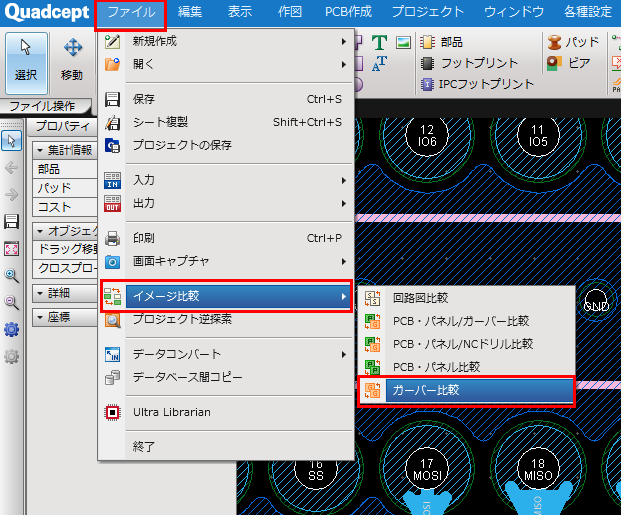Screen dimensions: 621x515
Task: Choose データベース間コピー menu entry
Action: coord(226,377)
